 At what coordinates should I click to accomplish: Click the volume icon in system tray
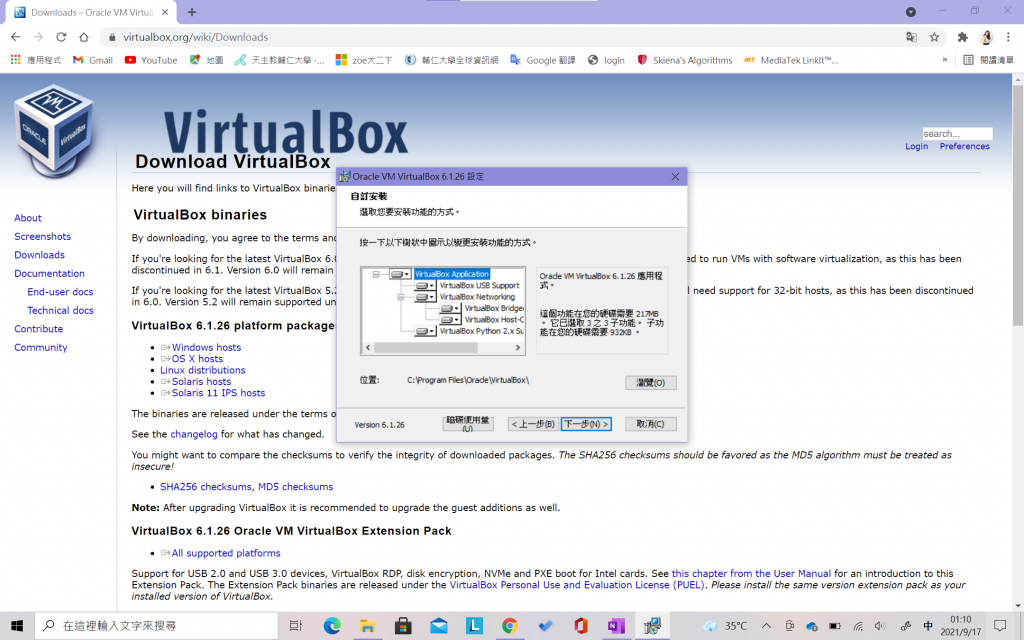pos(880,626)
